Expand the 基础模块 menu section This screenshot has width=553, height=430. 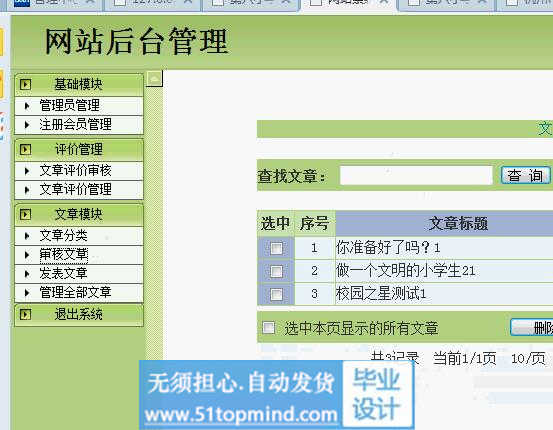79,85
